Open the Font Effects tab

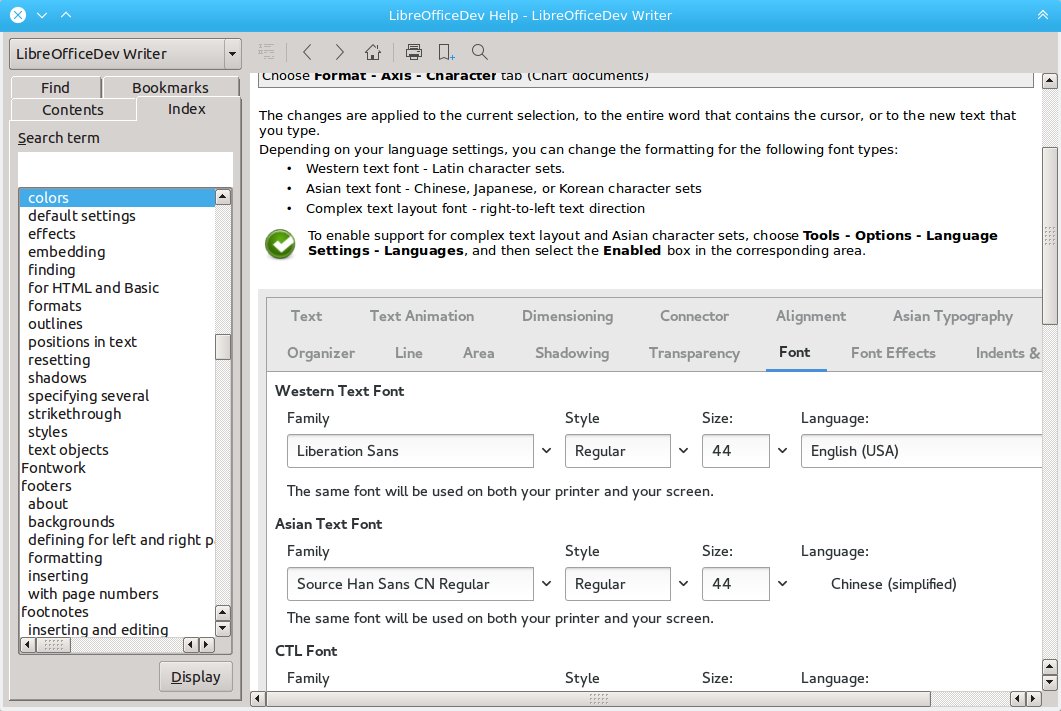[893, 352]
